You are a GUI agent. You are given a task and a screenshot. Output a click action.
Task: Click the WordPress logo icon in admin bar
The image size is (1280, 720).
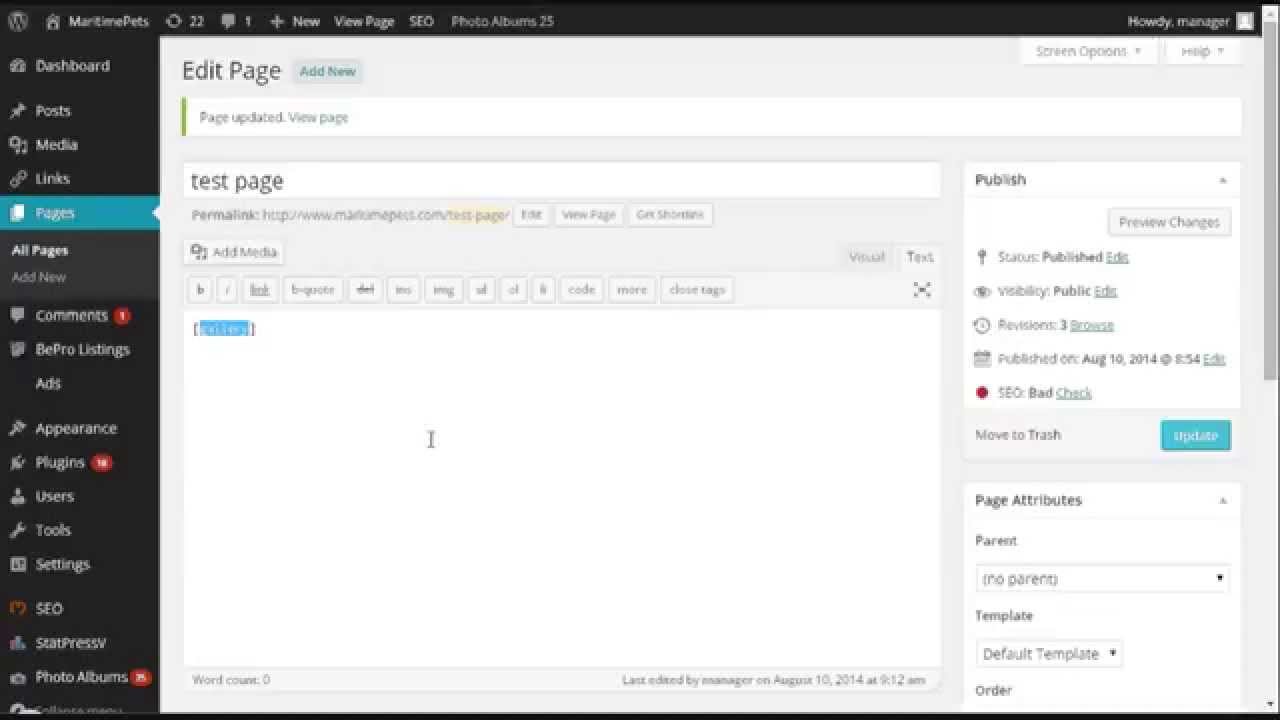pyautogui.click(x=17, y=21)
